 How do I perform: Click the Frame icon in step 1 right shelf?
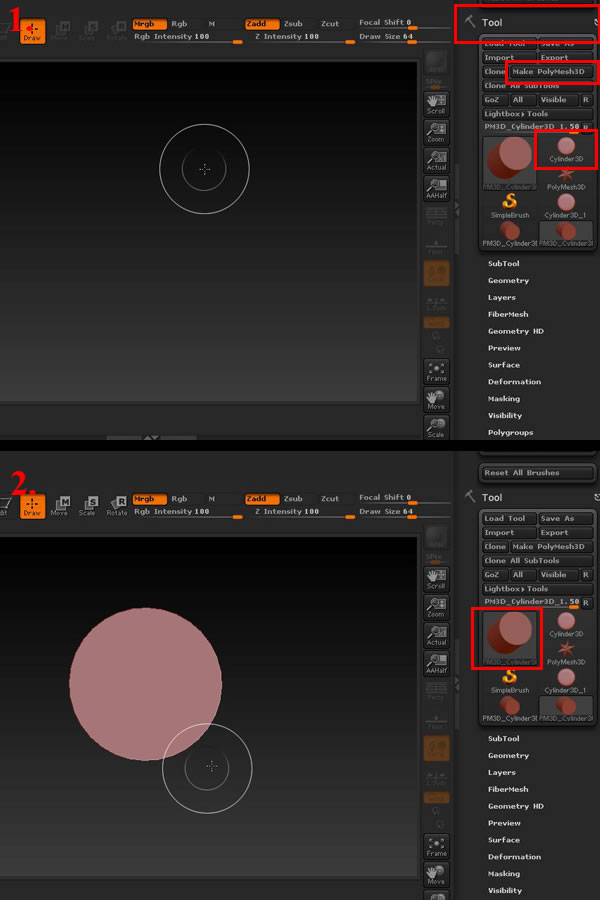(x=436, y=372)
